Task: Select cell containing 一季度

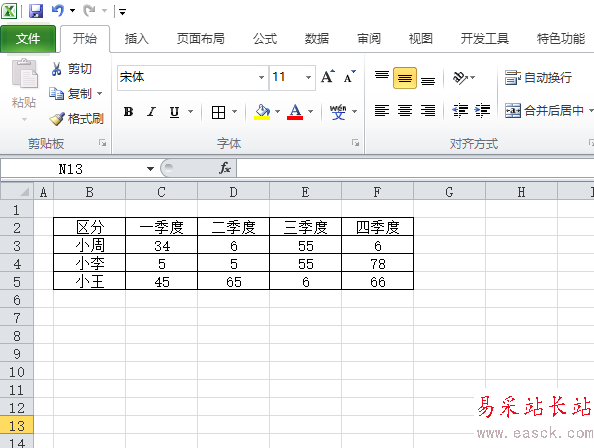Action: coord(161,227)
